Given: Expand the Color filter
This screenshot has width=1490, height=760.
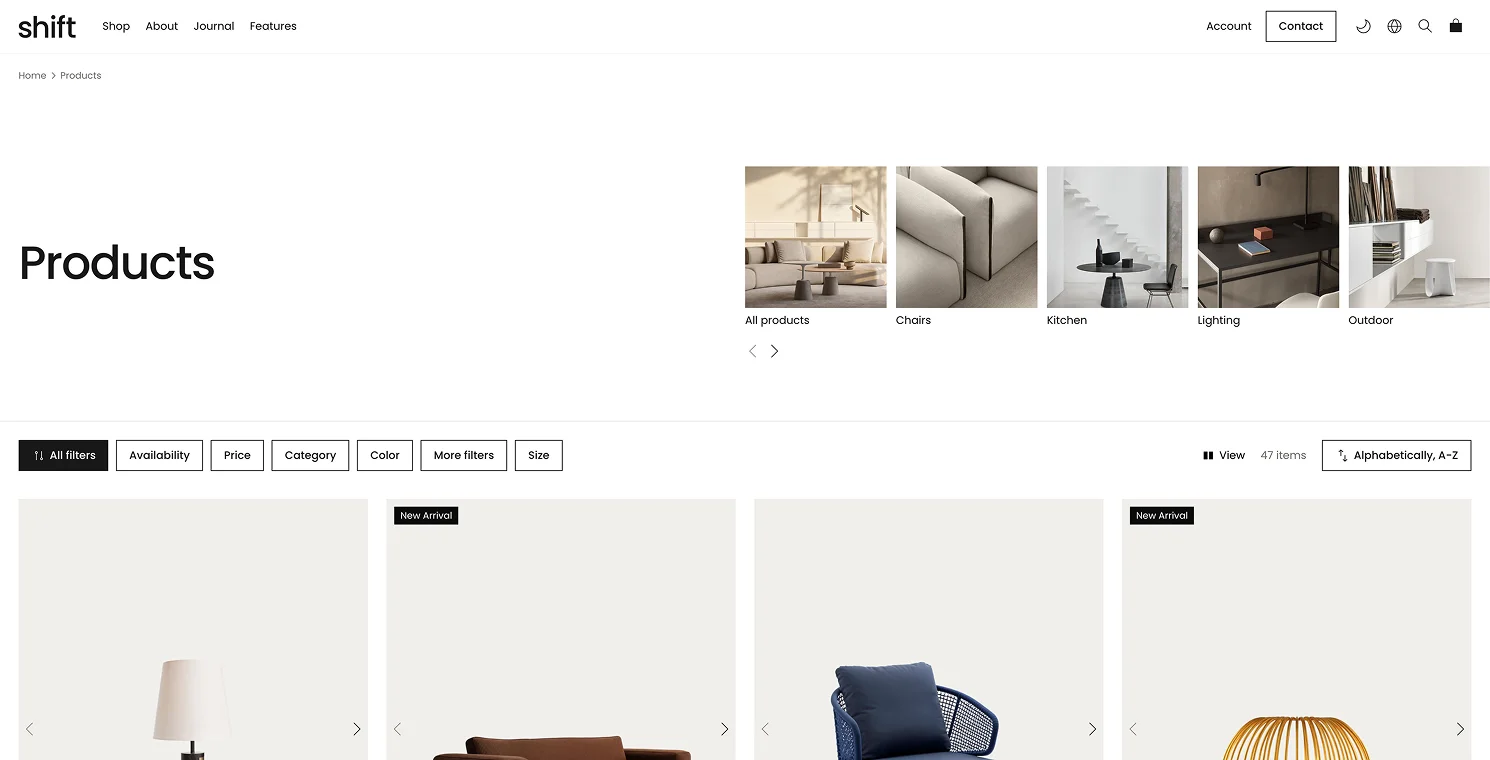Looking at the screenshot, I should 385,455.
